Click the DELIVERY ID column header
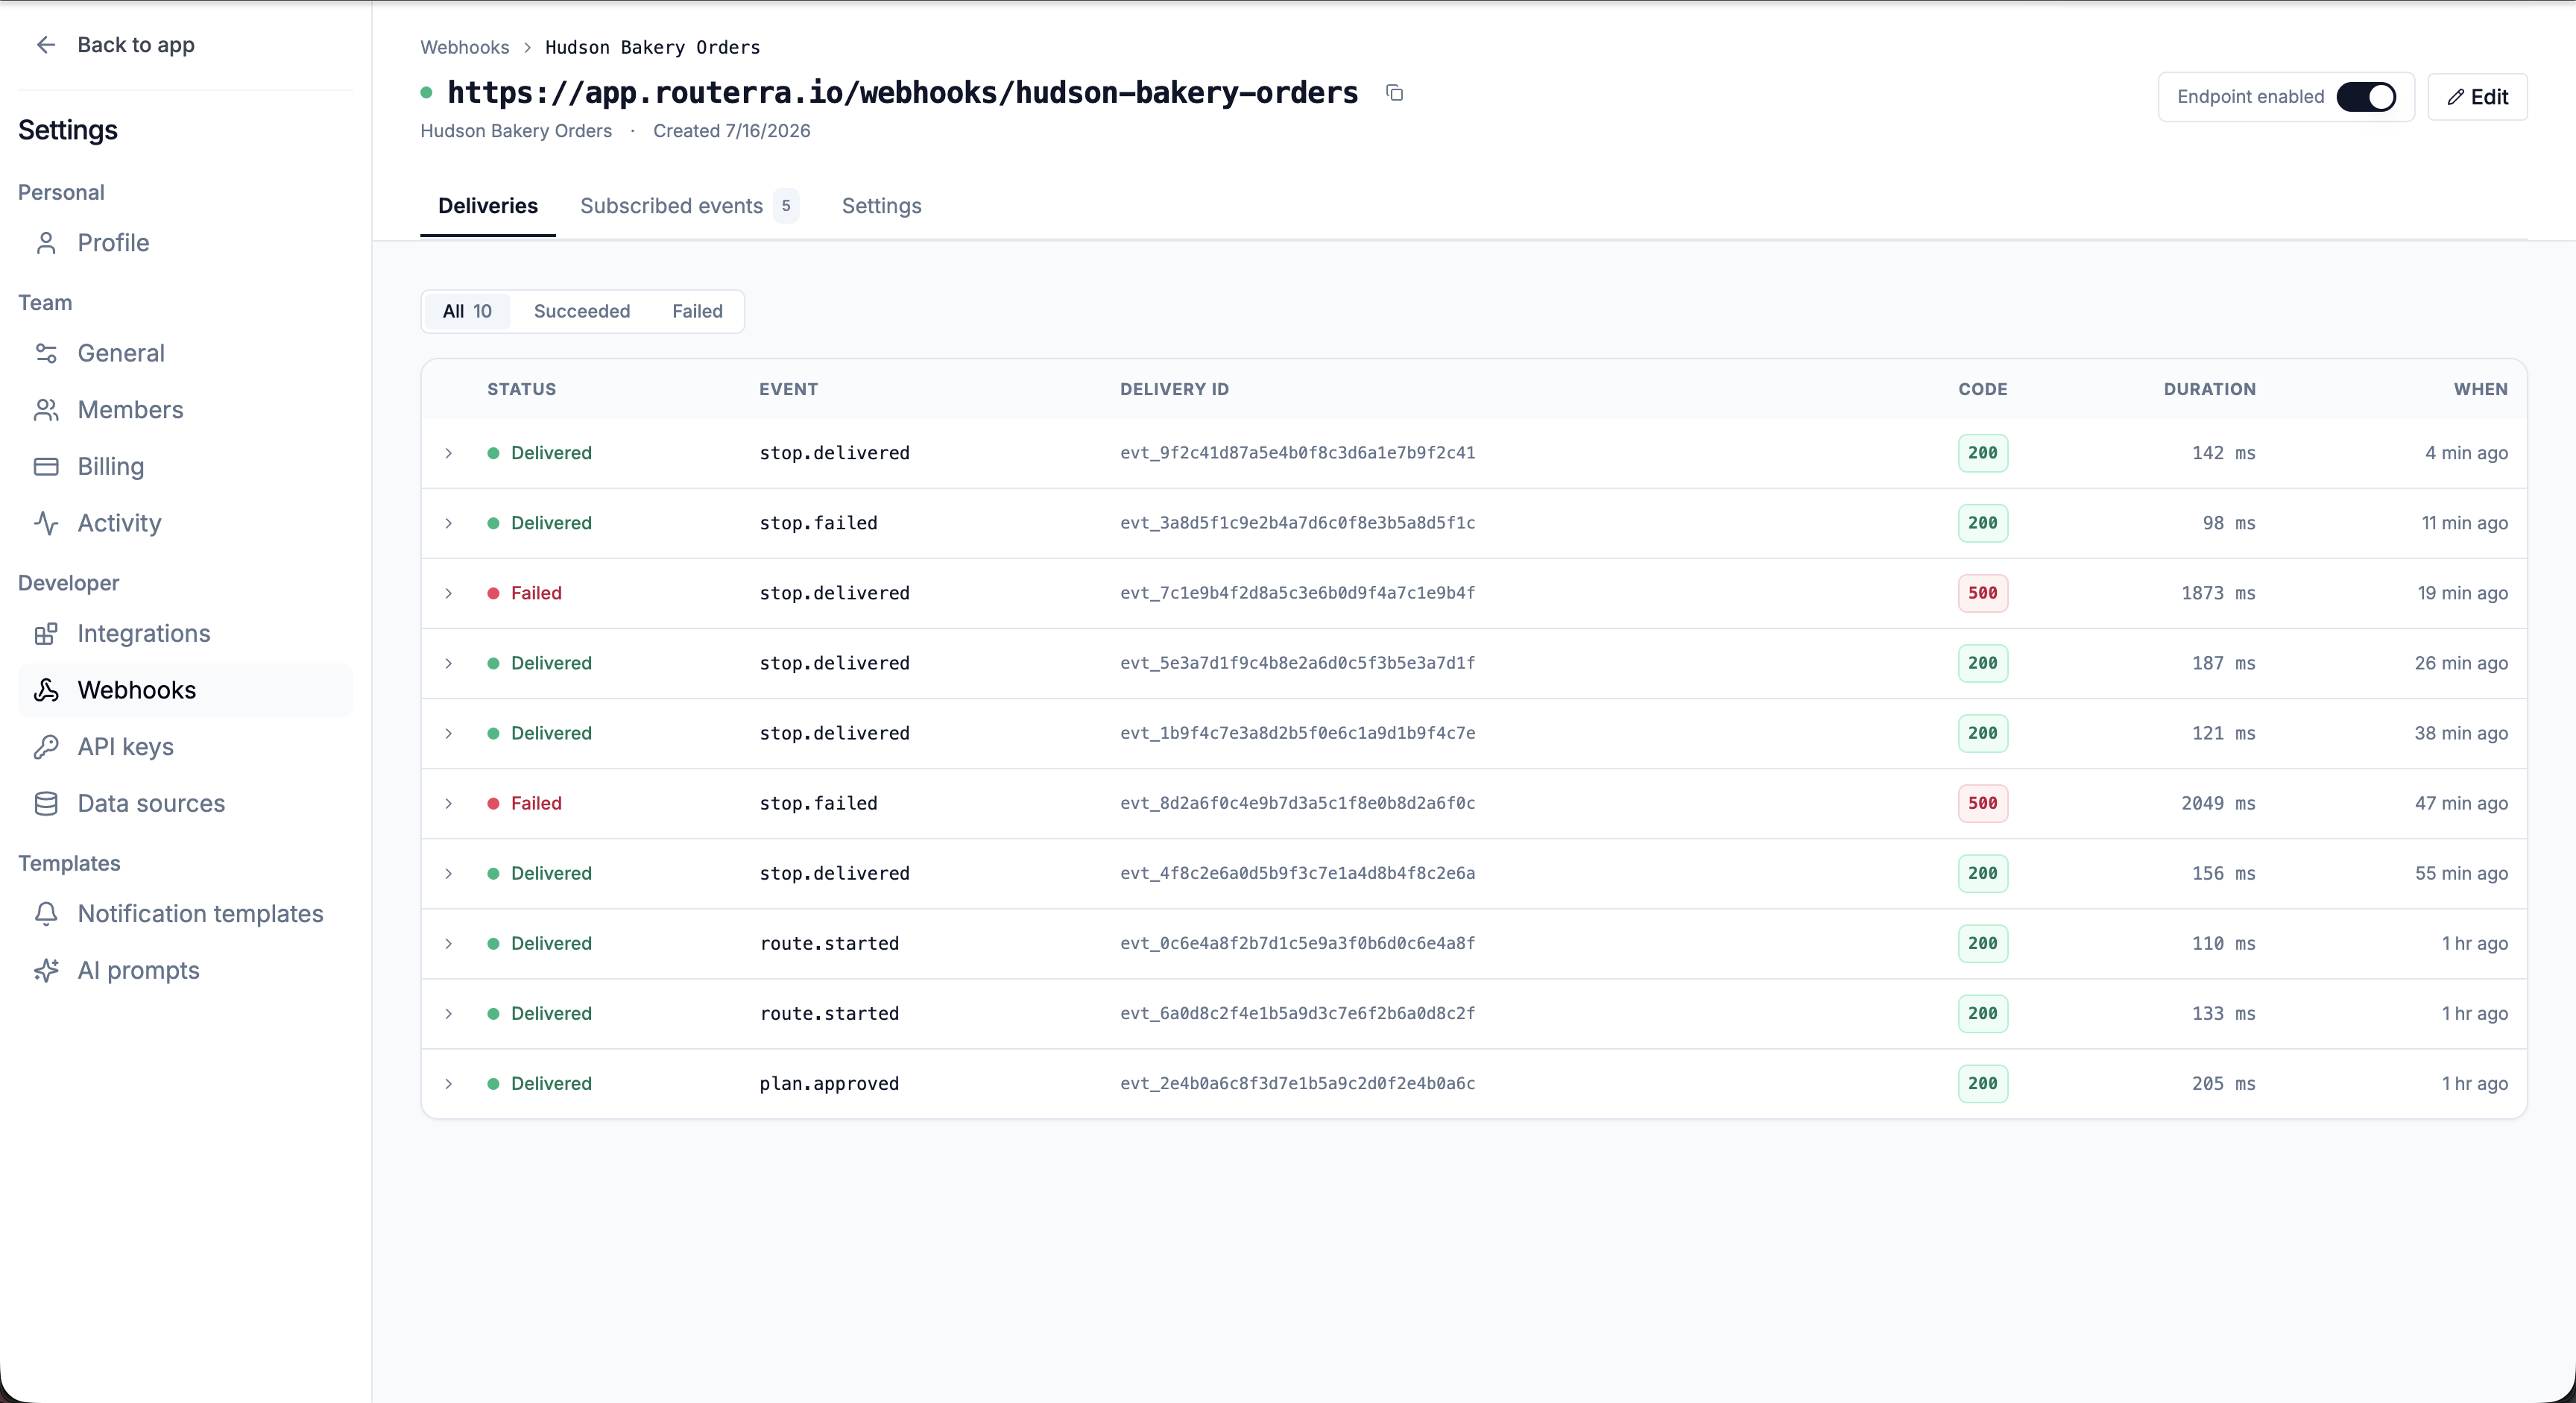 pyautogui.click(x=1174, y=389)
